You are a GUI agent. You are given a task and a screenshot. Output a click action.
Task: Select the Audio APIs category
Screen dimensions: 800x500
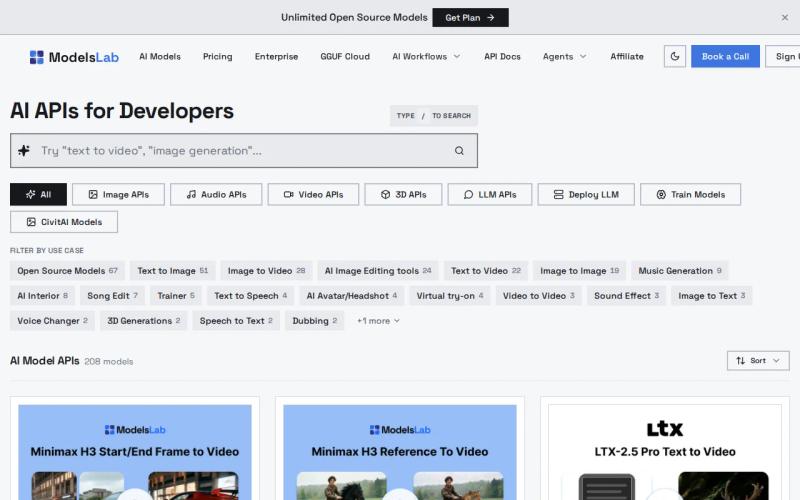(216, 194)
